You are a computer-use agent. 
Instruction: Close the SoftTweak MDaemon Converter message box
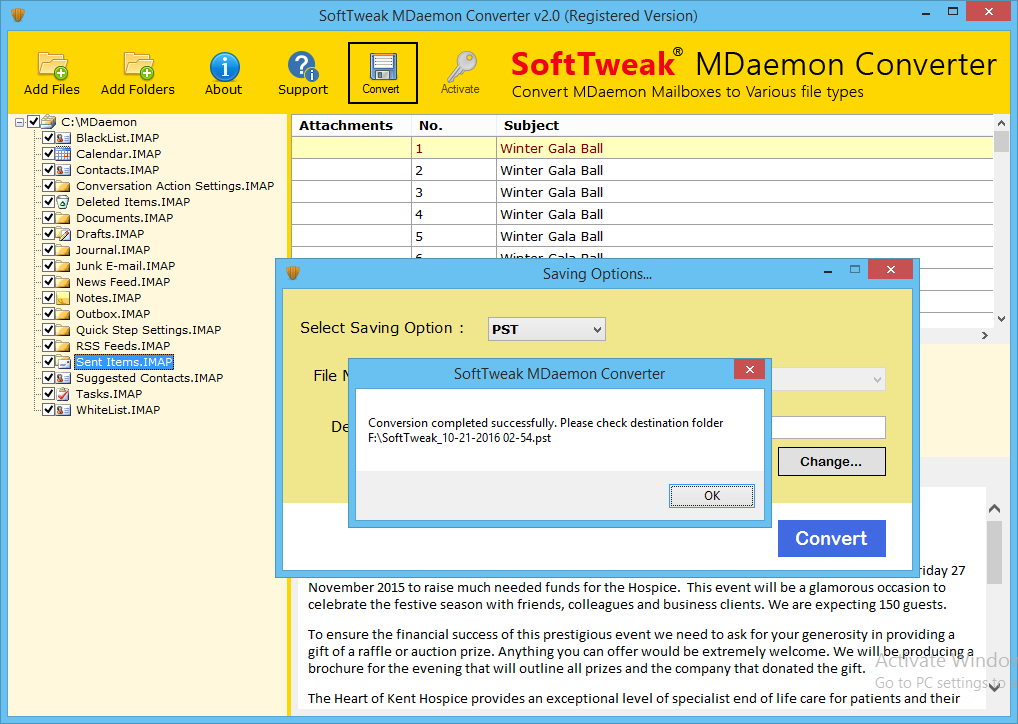click(750, 369)
